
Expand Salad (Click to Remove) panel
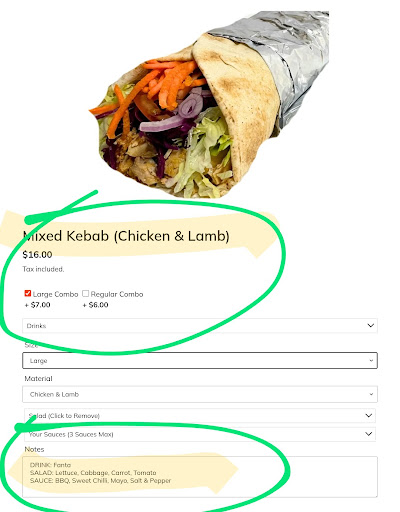(x=200, y=416)
